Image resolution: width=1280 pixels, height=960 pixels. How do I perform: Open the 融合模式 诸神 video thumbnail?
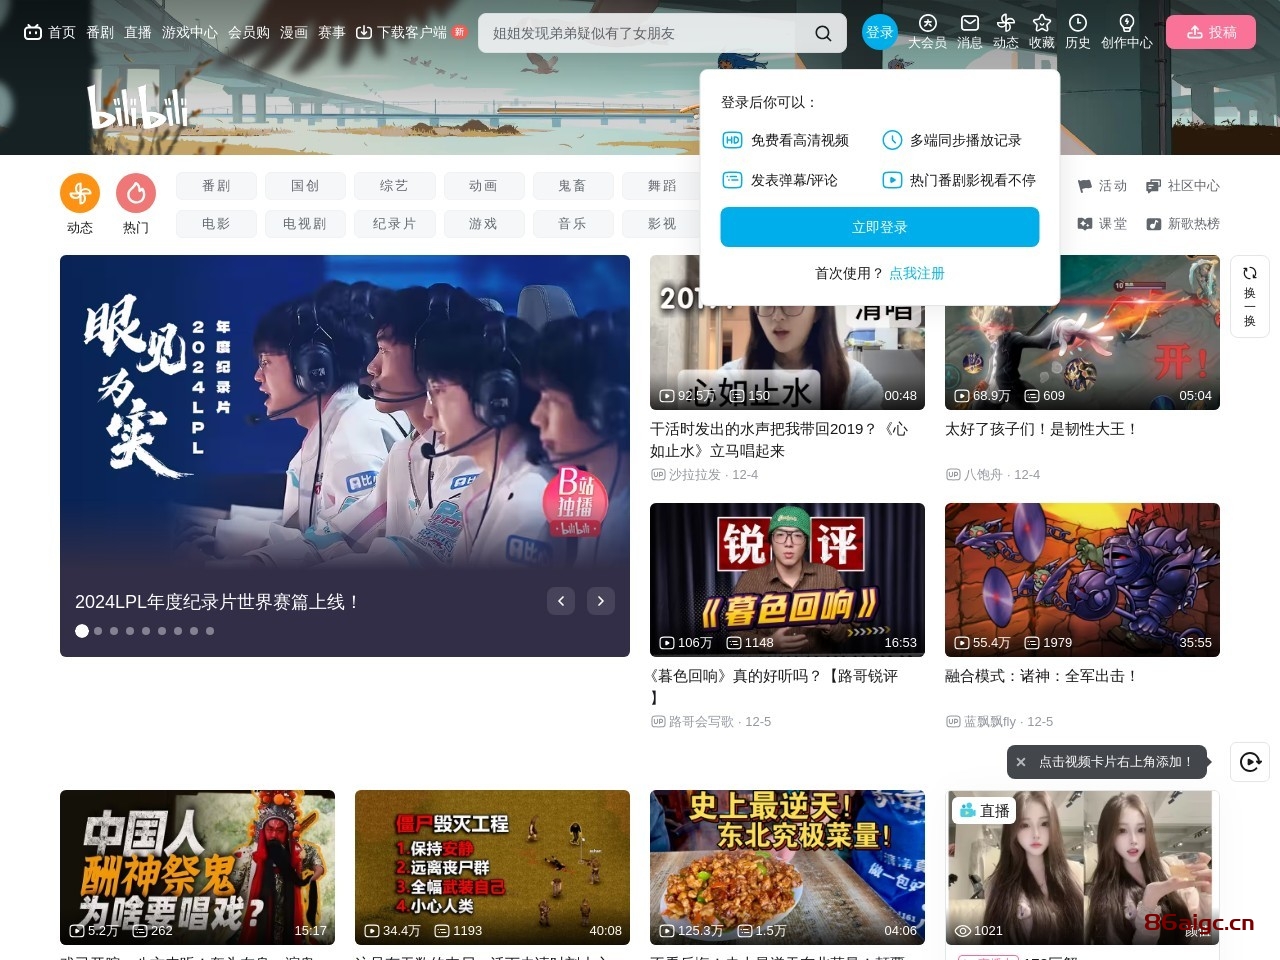pyautogui.click(x=1082, y=580)
